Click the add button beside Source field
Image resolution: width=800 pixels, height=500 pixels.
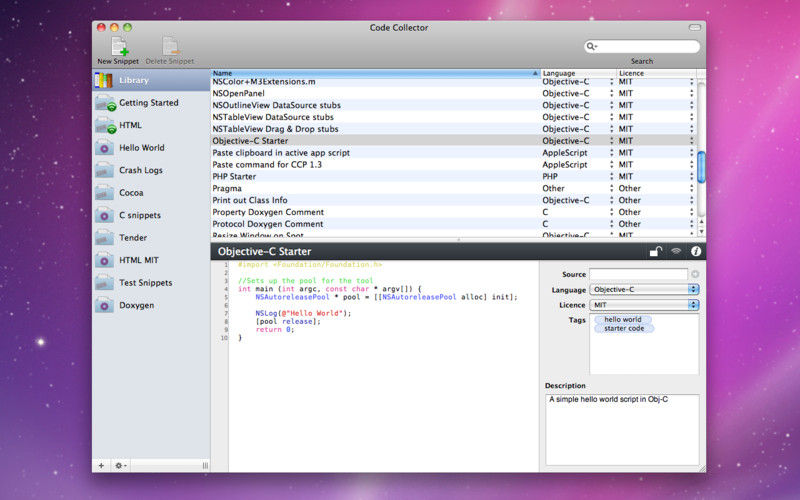[695, 274]
